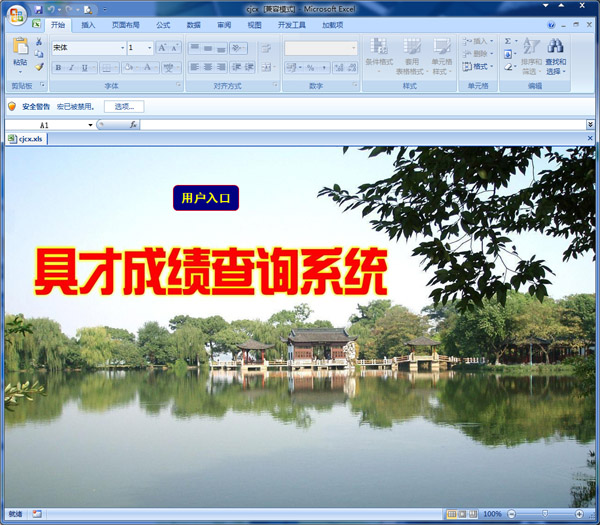Click the orientation text rotation icon
The width and height of the screenshot is (600, 525).
click(238, 48)
